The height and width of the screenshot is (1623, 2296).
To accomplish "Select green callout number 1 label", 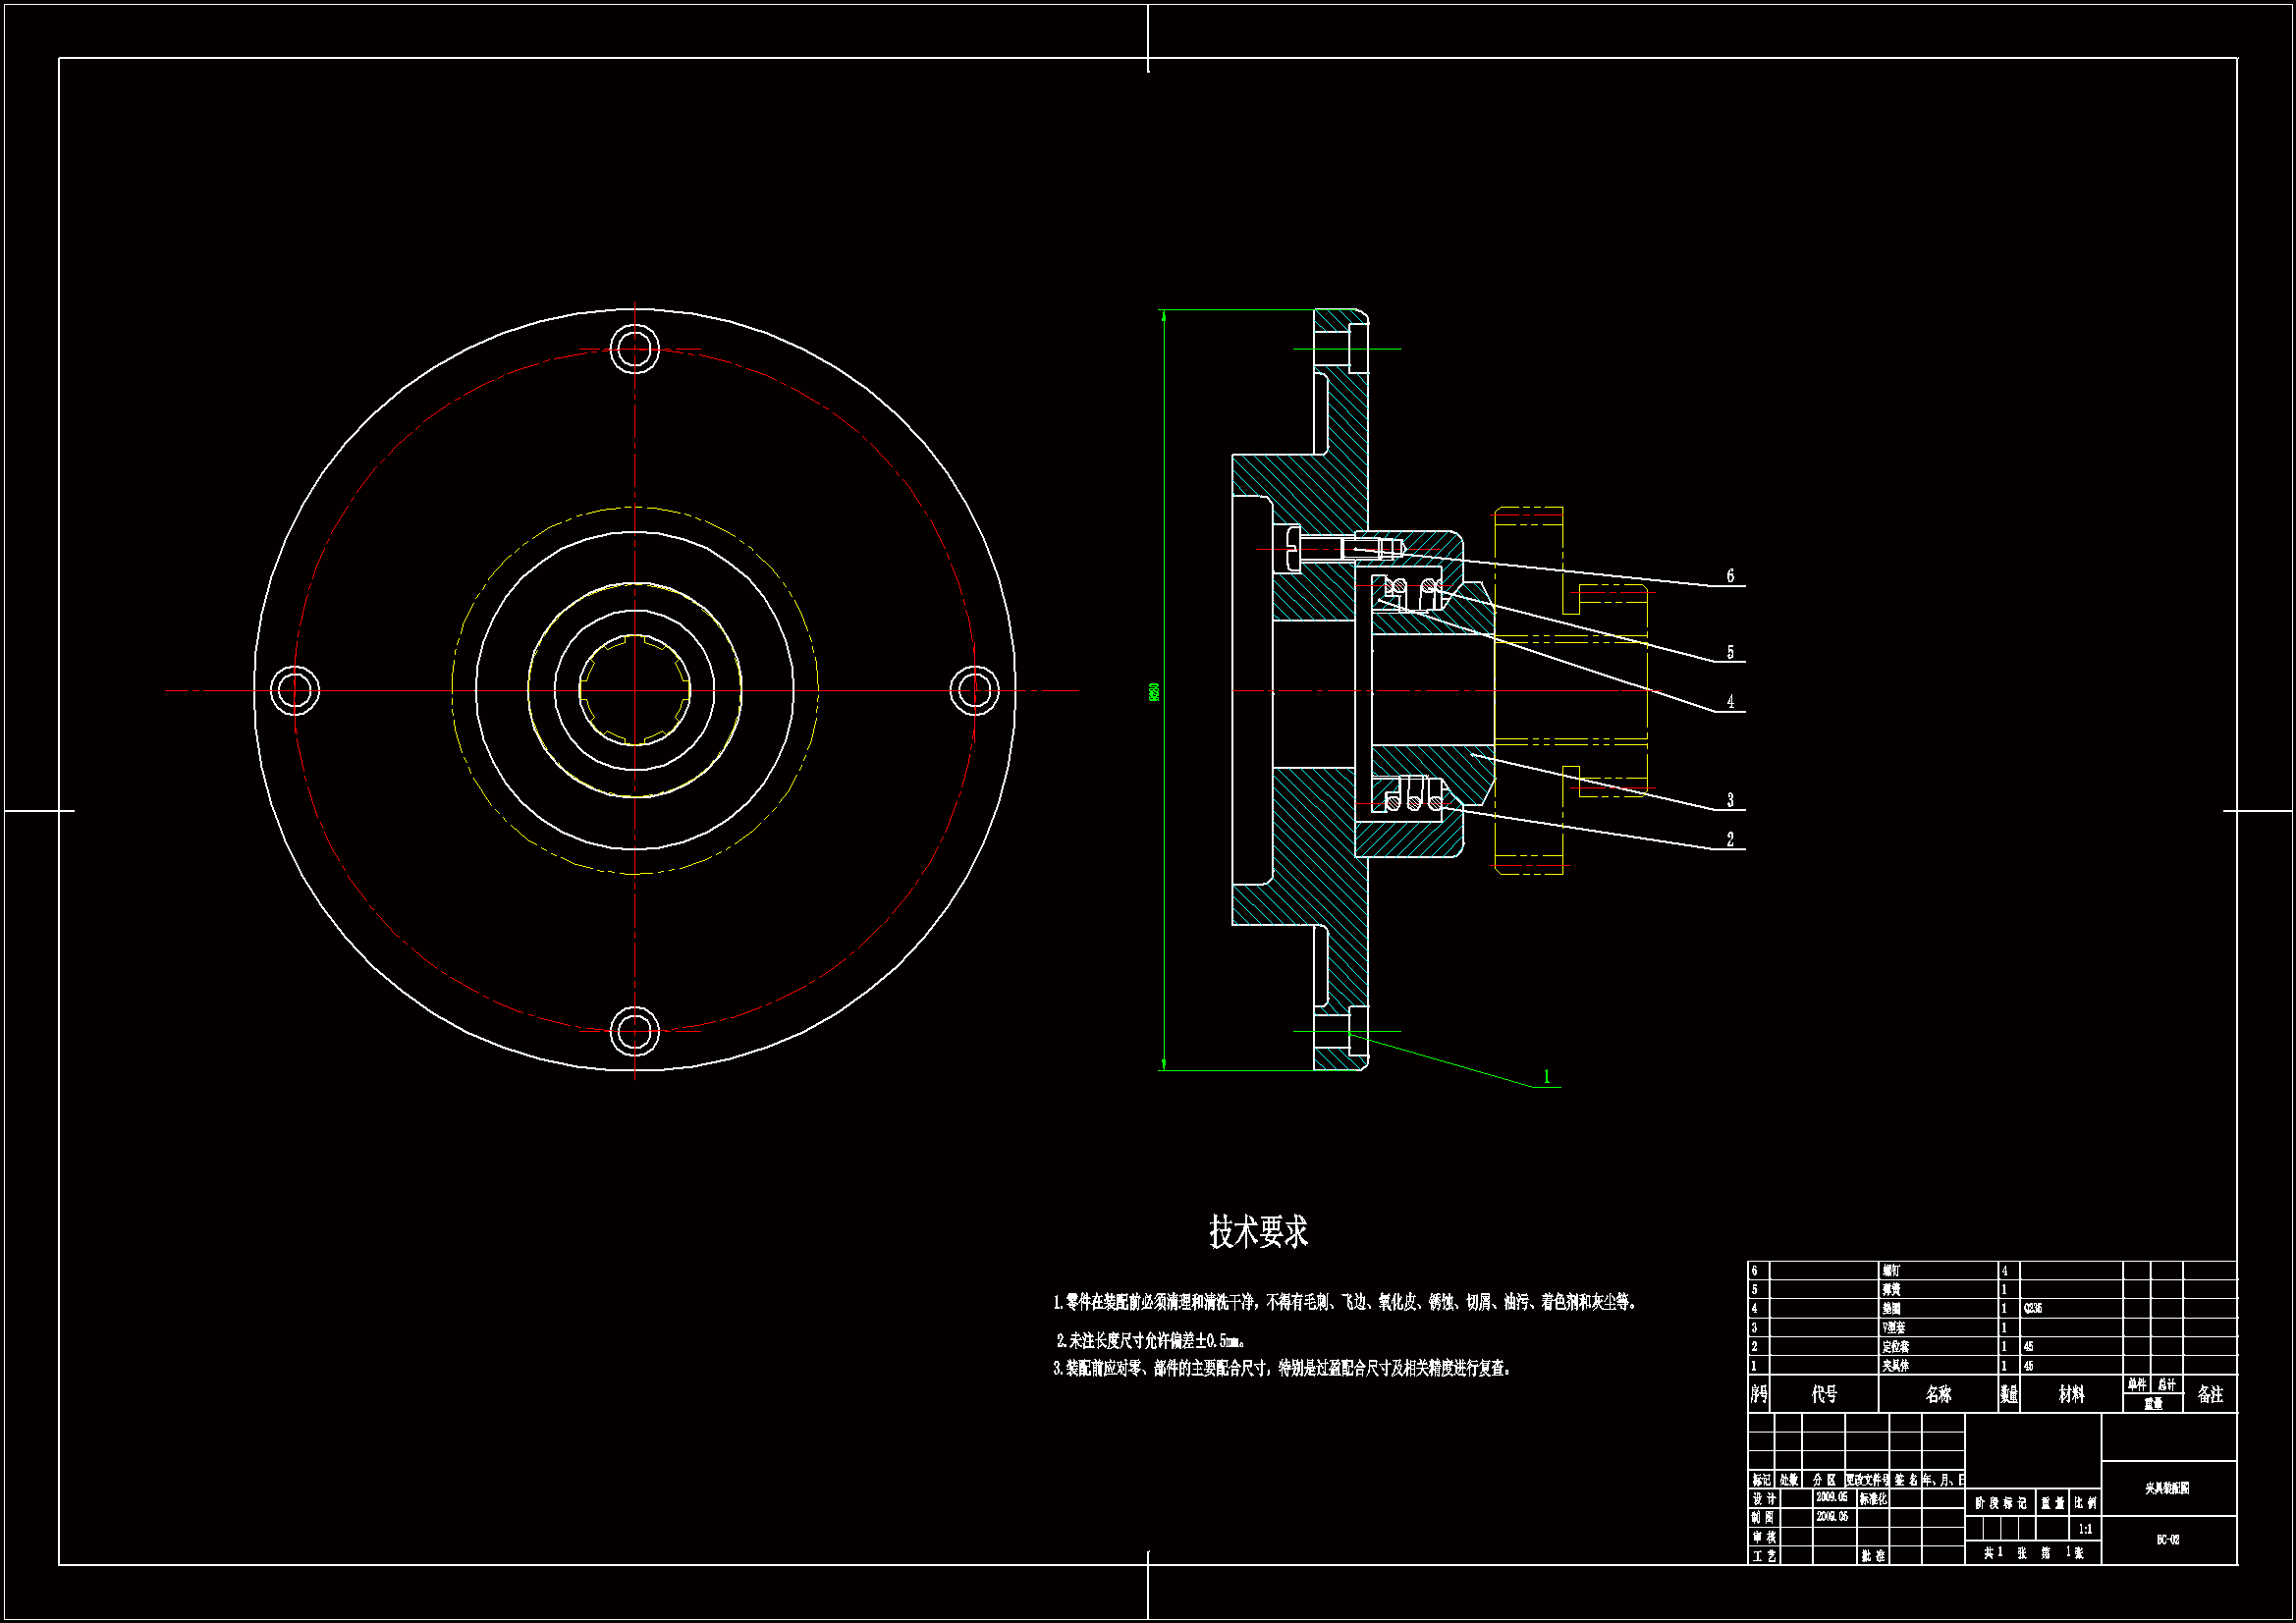I will tap(1546, 1077).
